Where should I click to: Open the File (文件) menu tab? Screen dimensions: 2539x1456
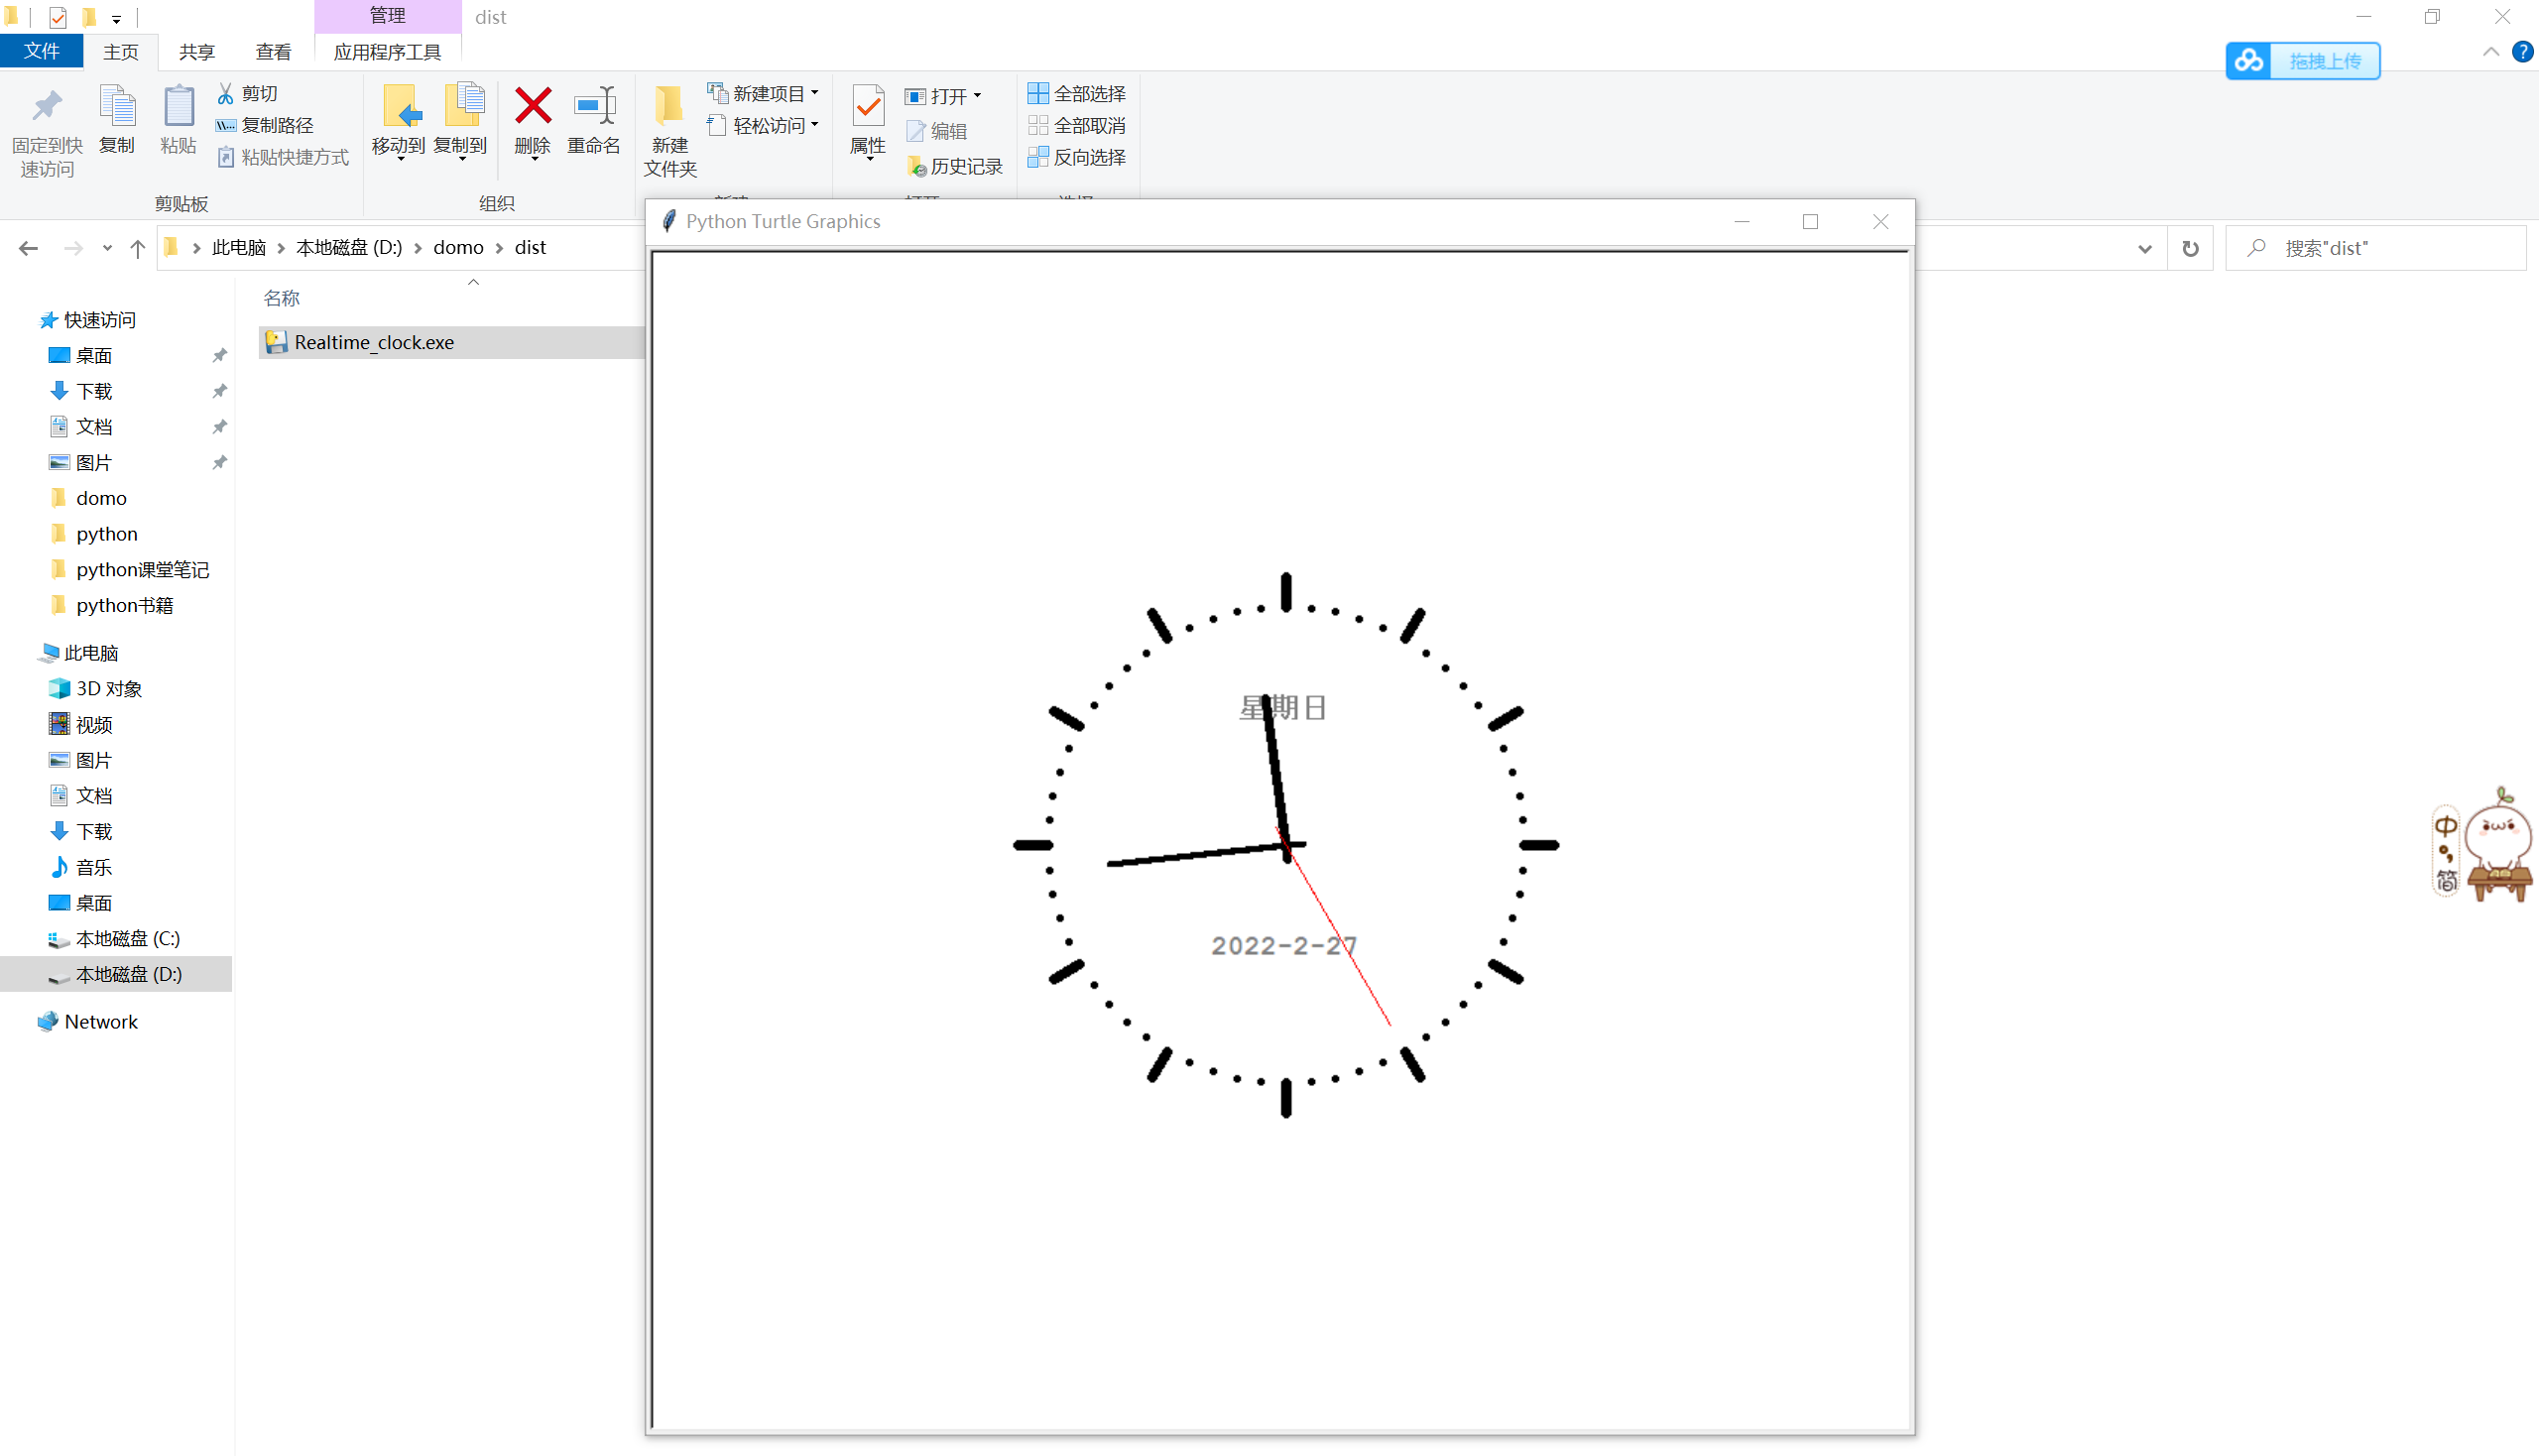coord(41,51)
